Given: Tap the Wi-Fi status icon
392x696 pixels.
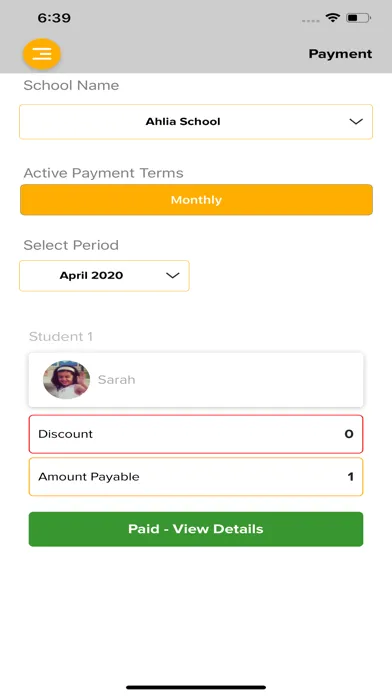Looking at the screenshot, I should point(332,18).
